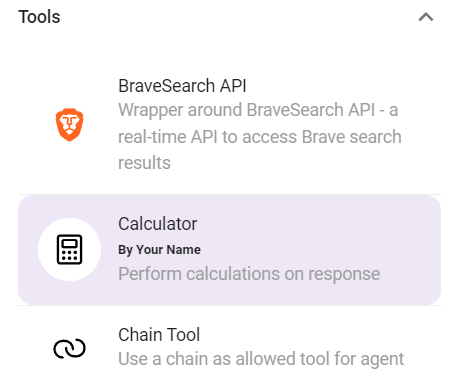
Task: Click the 'By Your Name' author label
Action: tap(159, 250)
